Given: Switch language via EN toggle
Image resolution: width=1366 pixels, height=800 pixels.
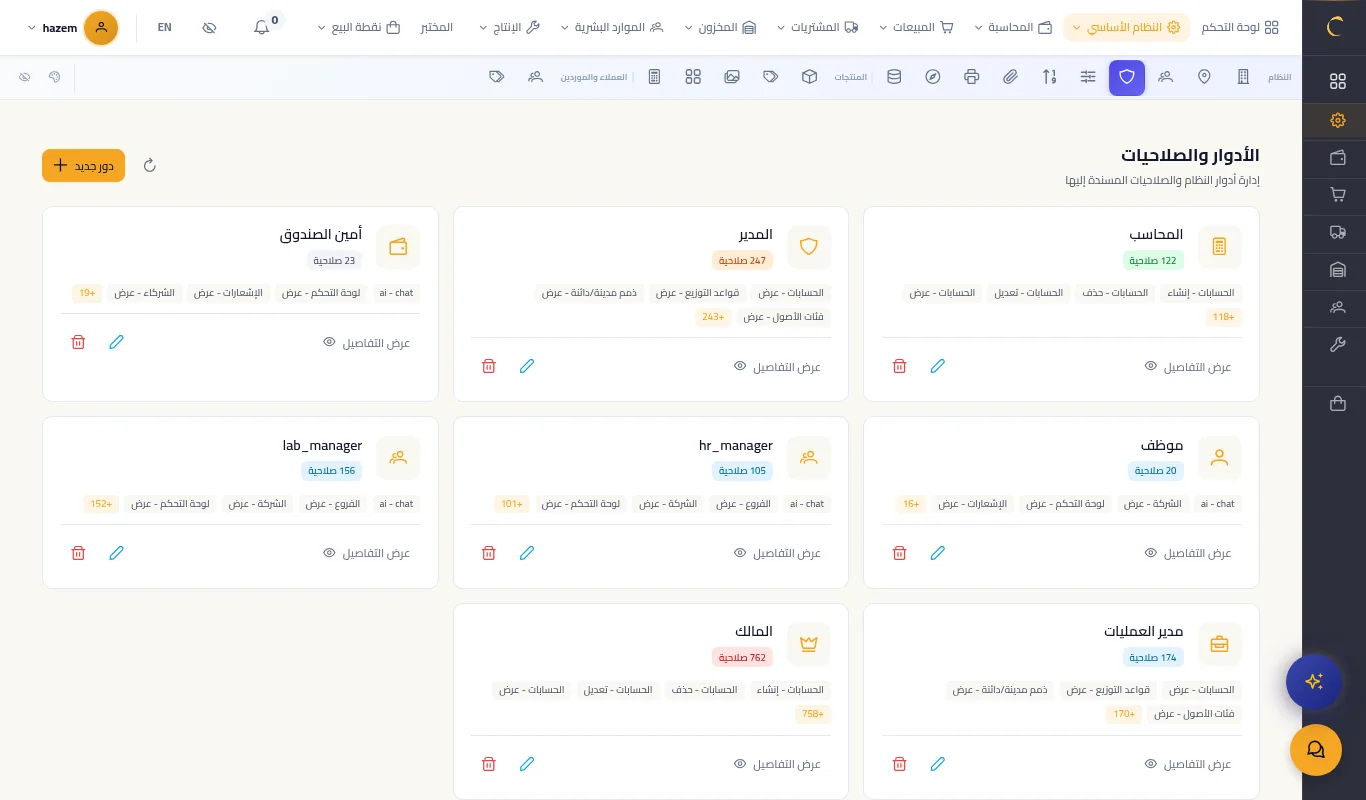Looking at the screenshot, I should point(165,28).
